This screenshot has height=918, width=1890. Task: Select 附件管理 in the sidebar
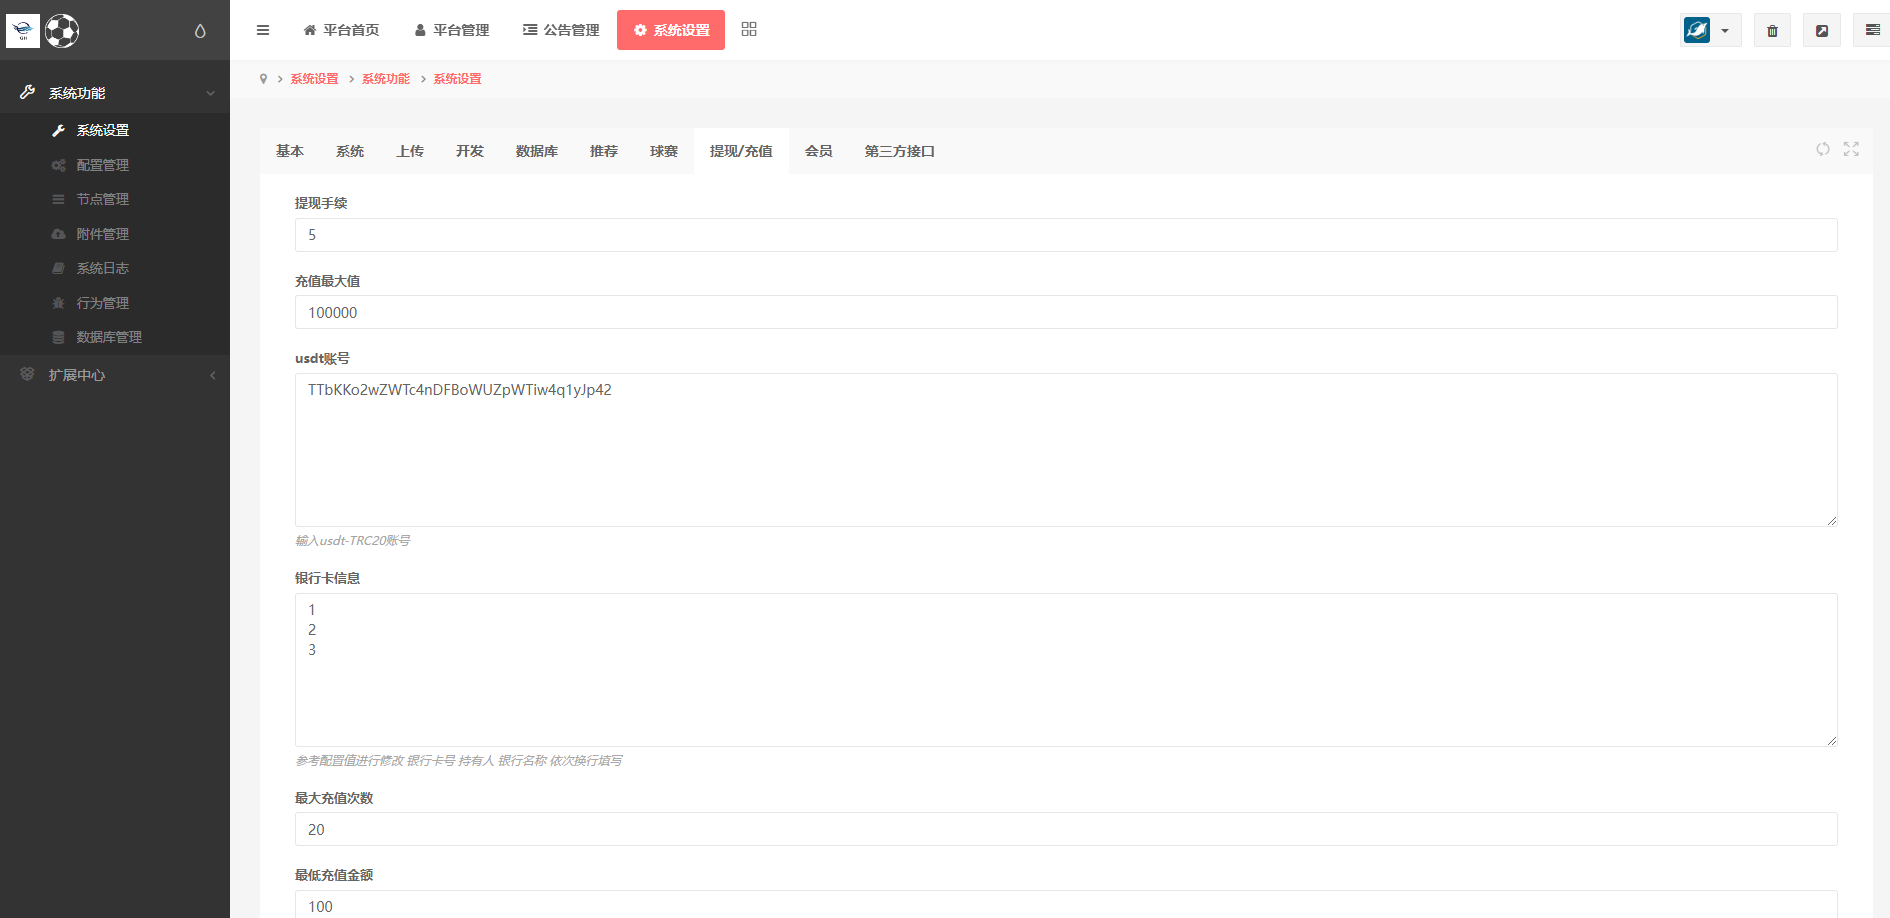tap(102, 233)
